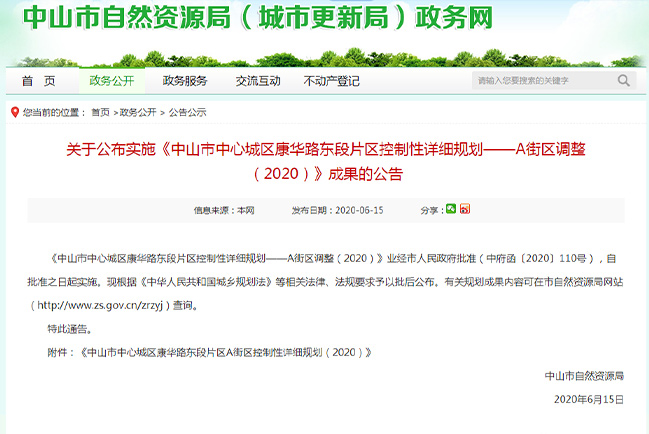The height and width of the screenshot is (434, 649).
Task: Click the 中山市自然资源局 signature at bottom
Action: coord(584,376)
